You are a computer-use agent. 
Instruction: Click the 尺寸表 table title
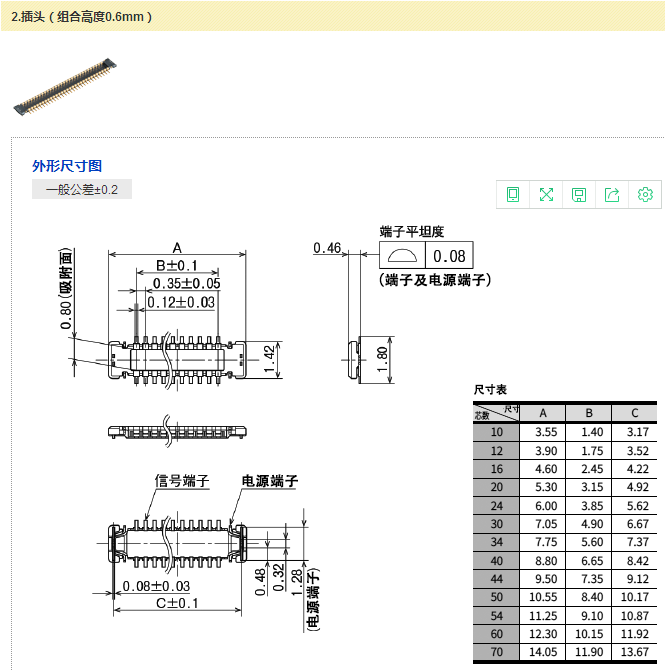pos(490,389)
